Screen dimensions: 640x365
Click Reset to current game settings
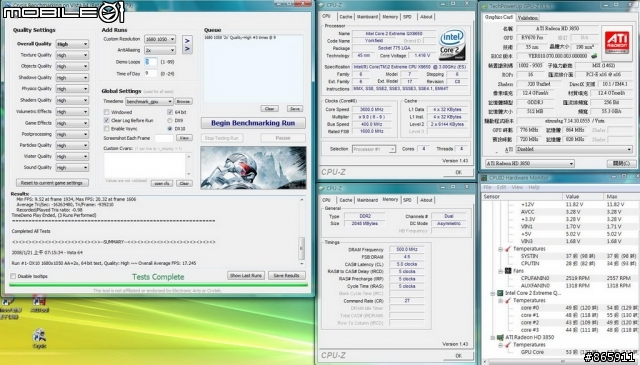pyautogui.click(x=52, y=183)
